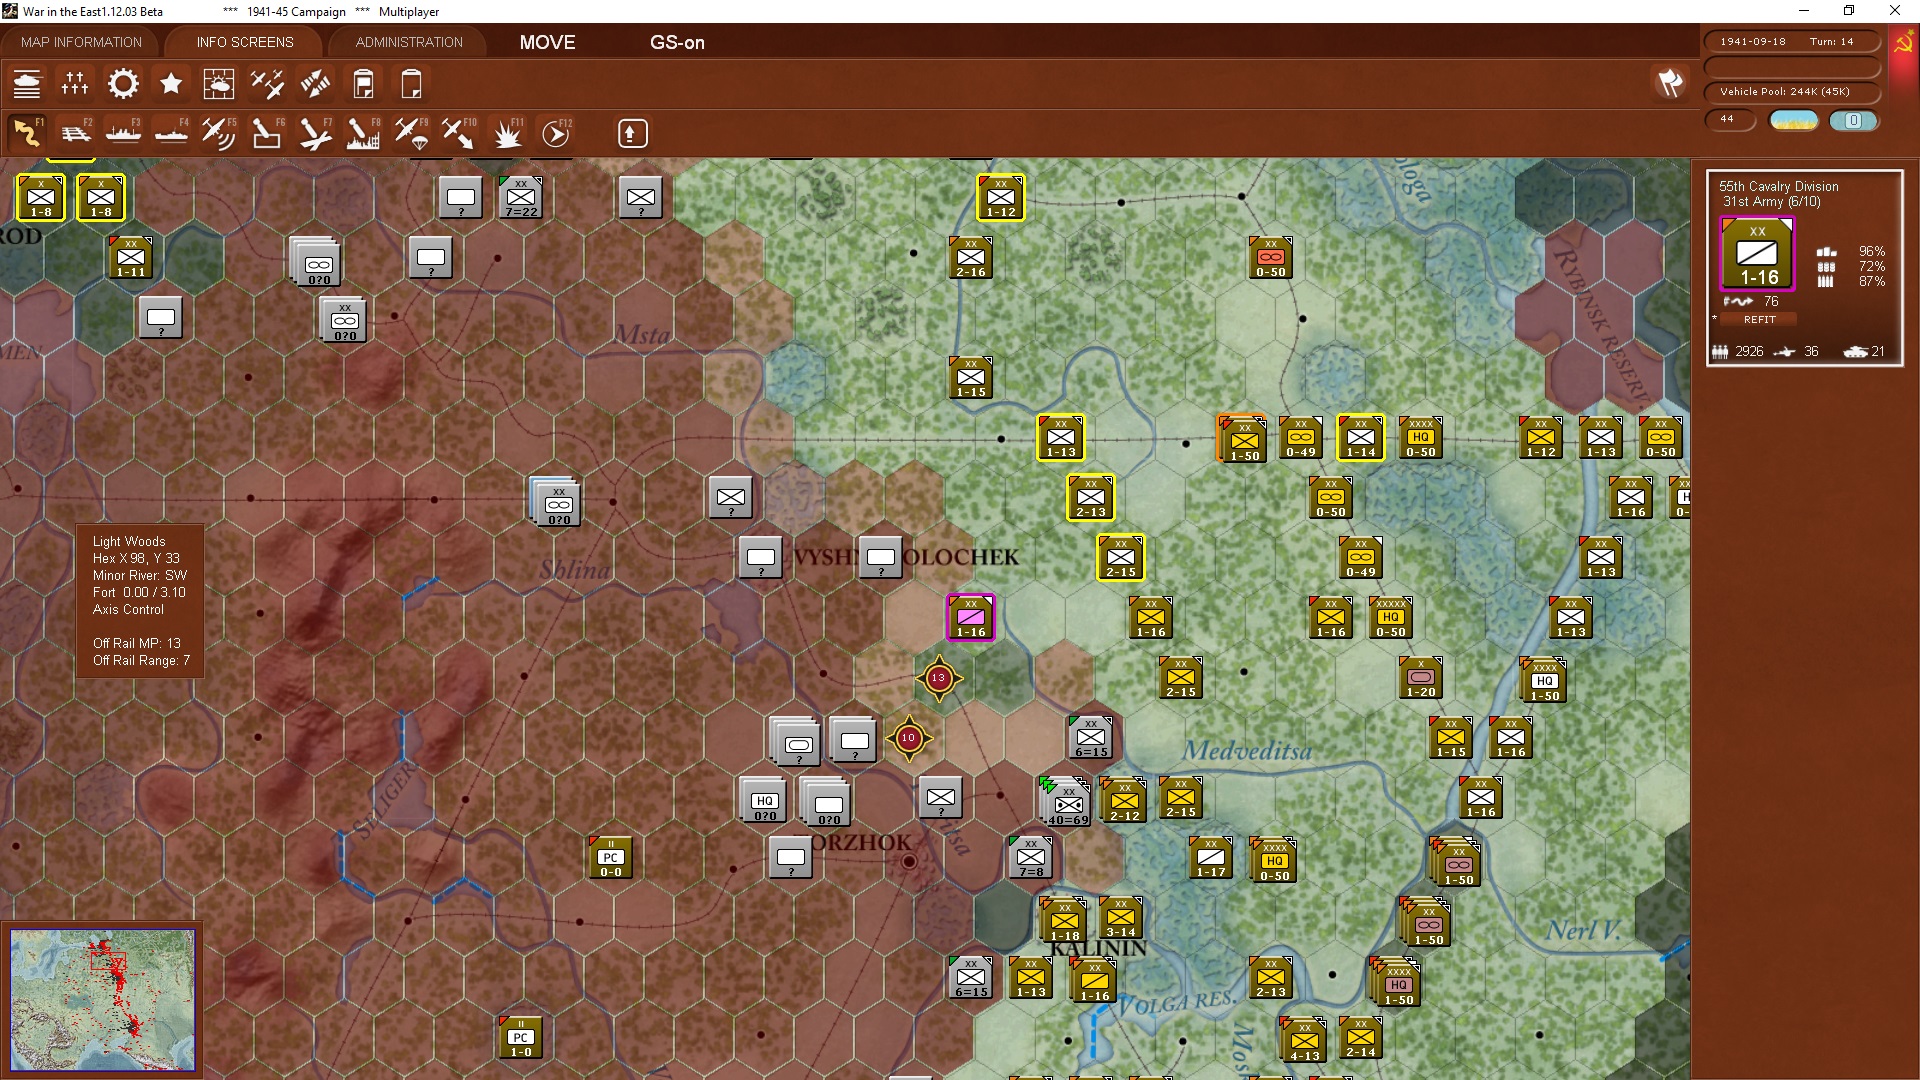Select Move mode (F1) icon
The width and height of the screenshot is (1920, 1080).
click(27, 133)
